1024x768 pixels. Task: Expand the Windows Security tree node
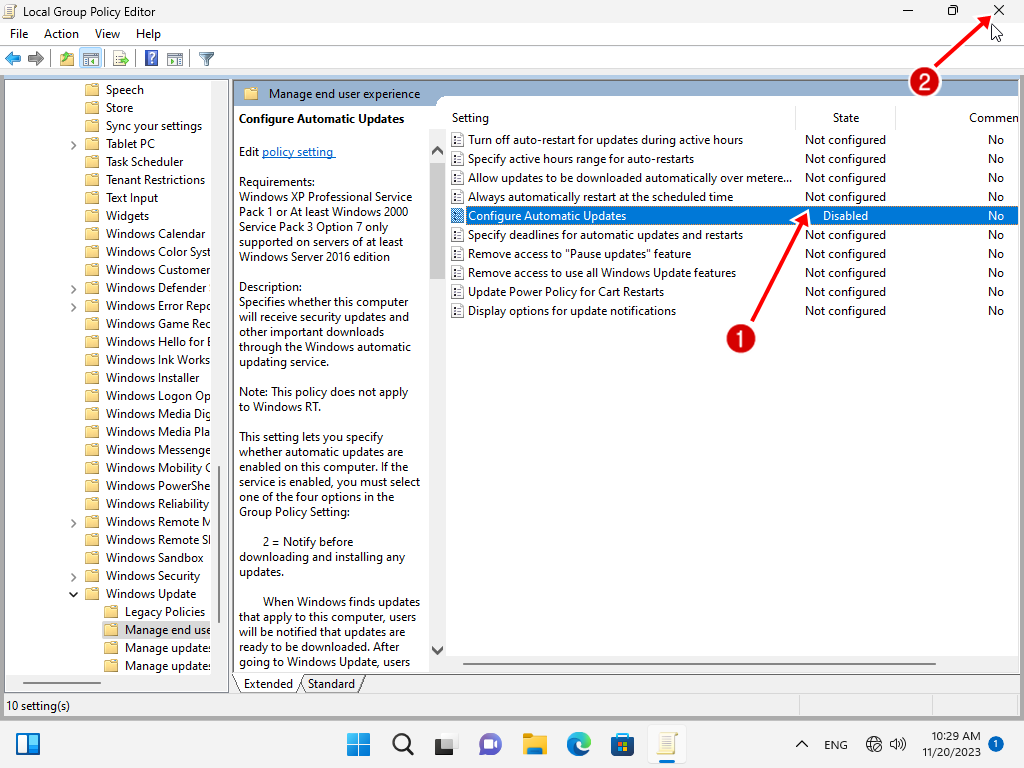[74, 576]
